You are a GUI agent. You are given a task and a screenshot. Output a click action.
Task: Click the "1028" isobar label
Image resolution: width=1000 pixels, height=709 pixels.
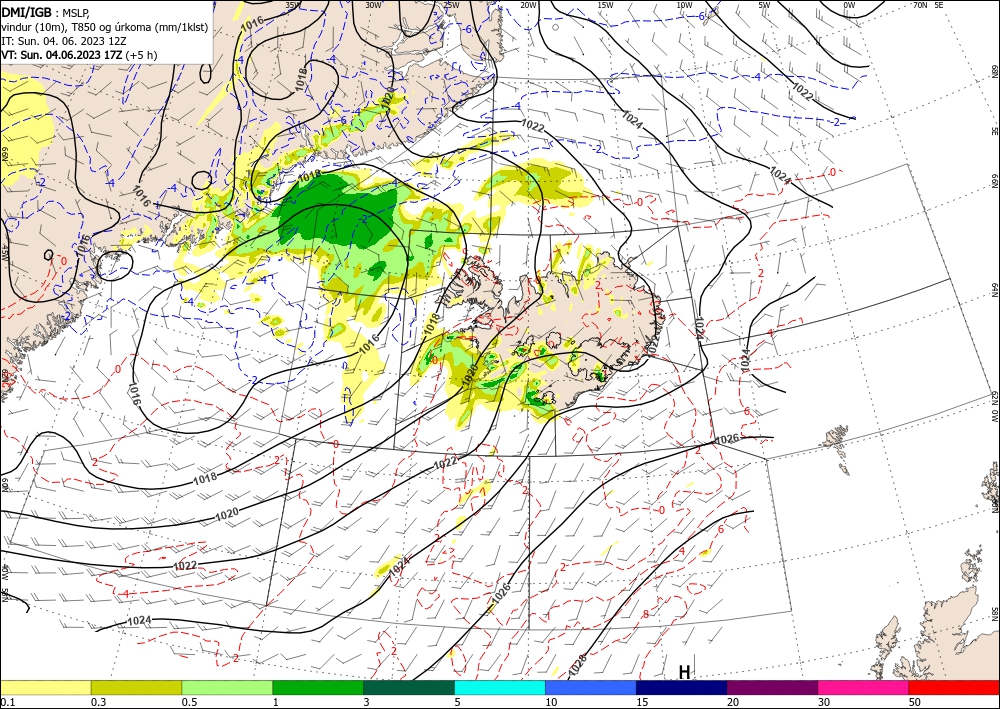click(x=576, y=666)
